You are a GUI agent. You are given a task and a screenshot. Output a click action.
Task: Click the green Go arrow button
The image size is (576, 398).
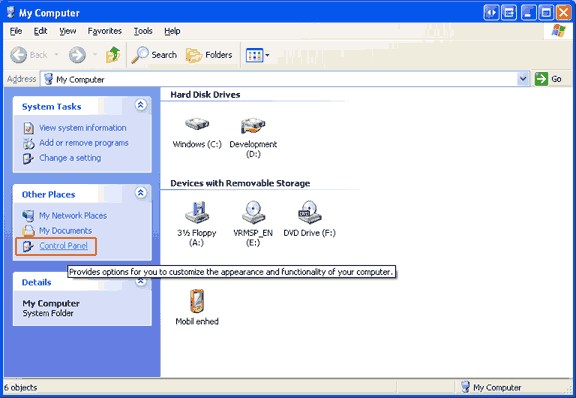541,79
